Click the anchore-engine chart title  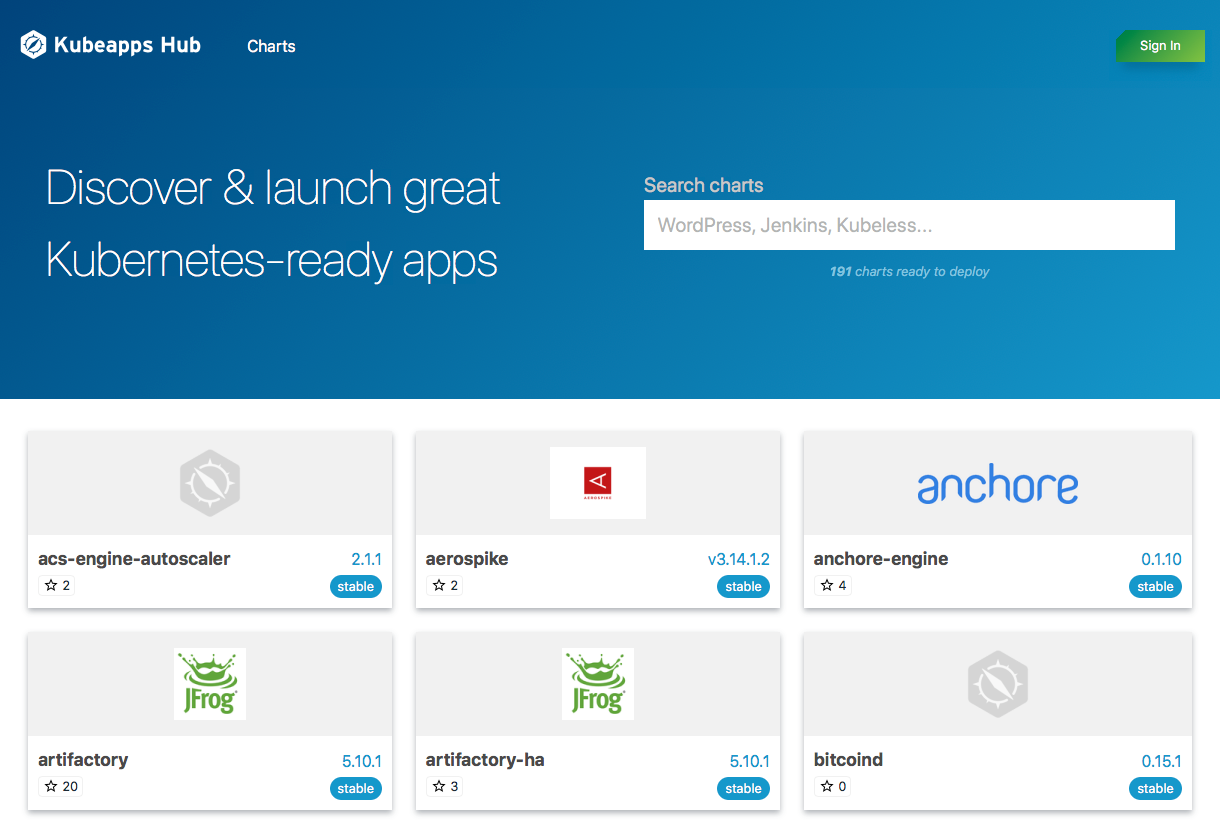[x=880, y=559]
